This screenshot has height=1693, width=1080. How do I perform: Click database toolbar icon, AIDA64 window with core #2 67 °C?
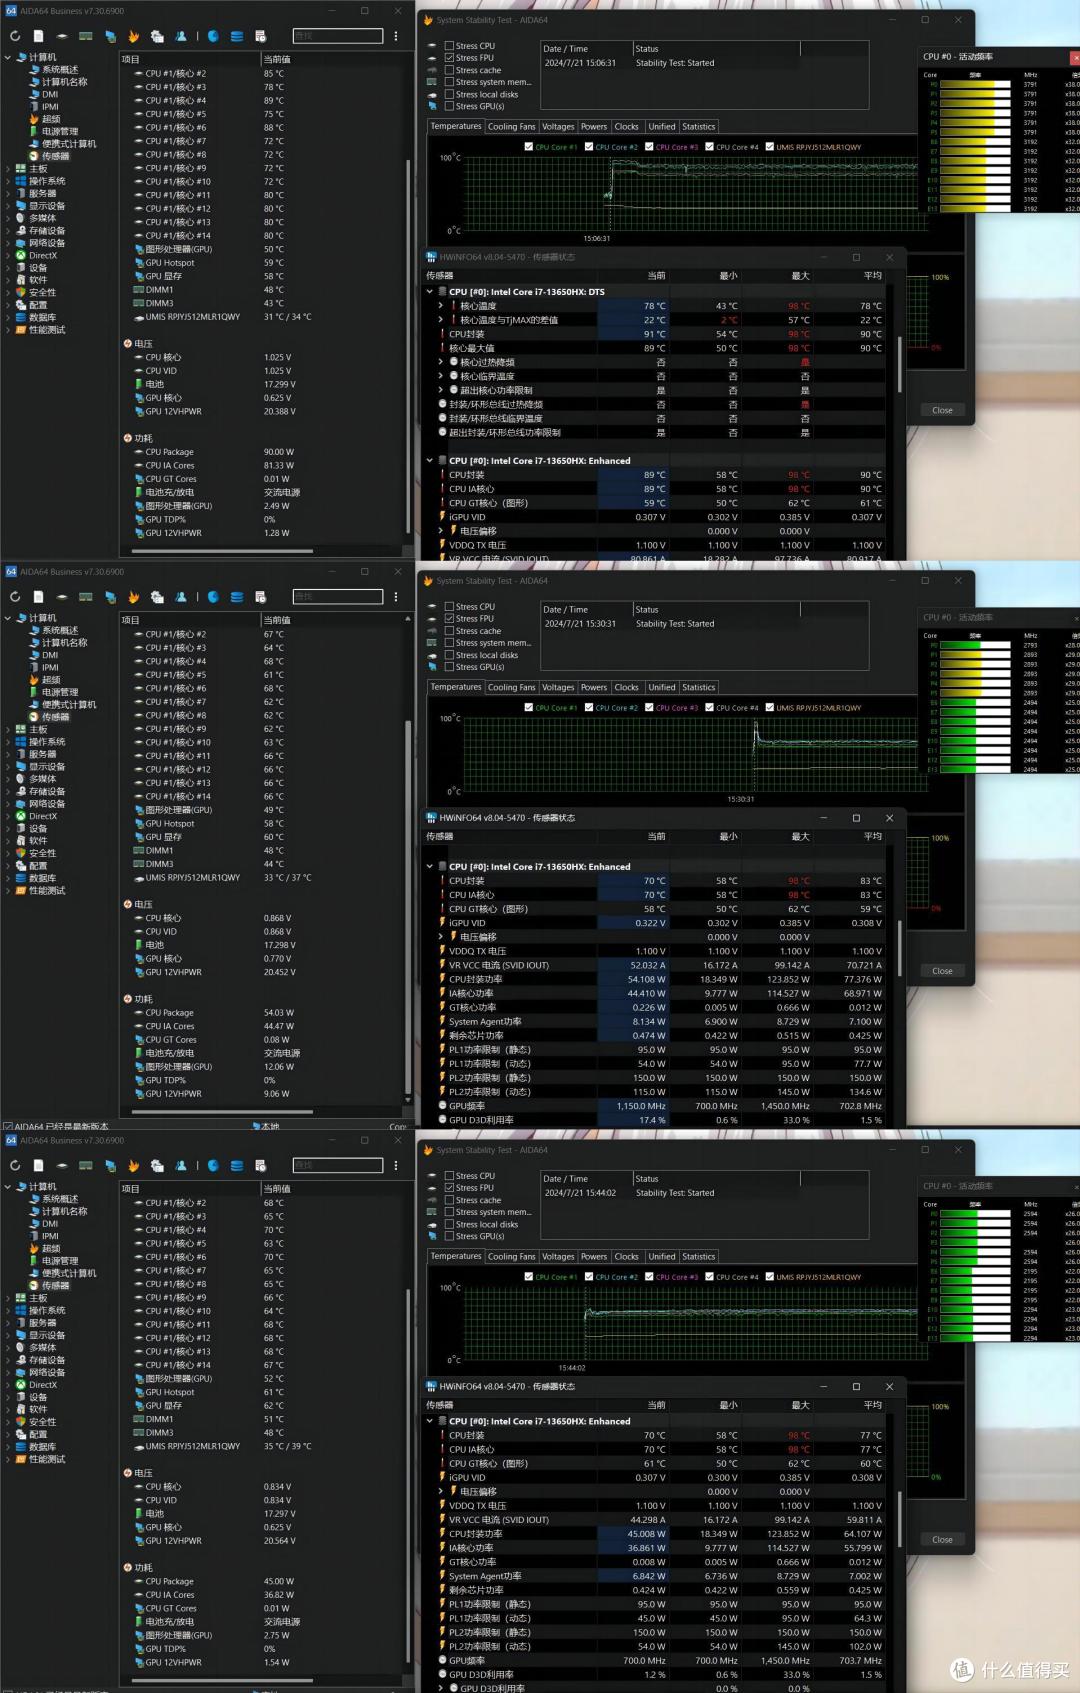coord(237,597)
